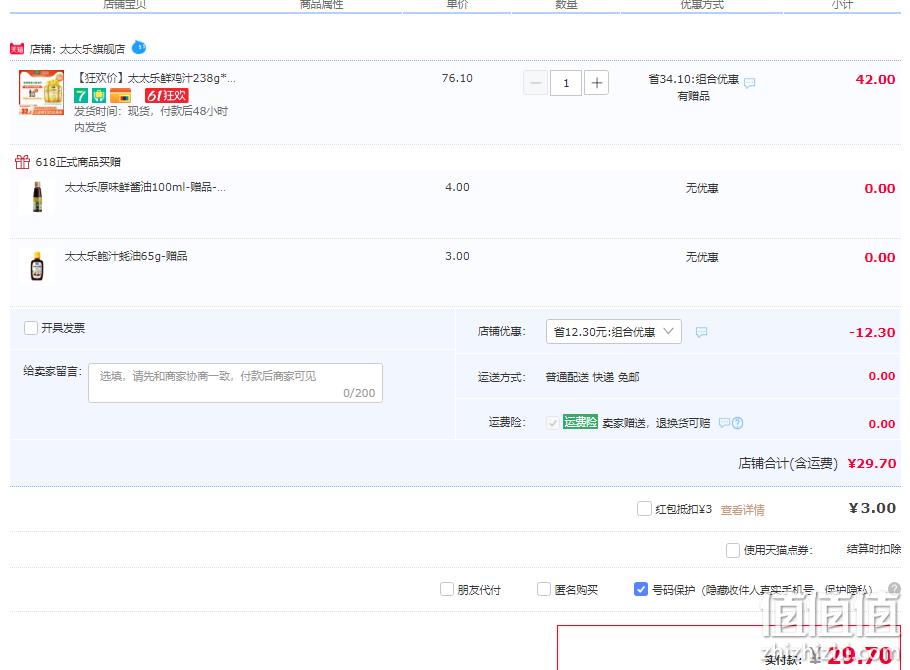This screenshot has width=910, height=670.
Task: Click subtotal 42.00 for 鲜鸡汁
Action: (875, 80)
